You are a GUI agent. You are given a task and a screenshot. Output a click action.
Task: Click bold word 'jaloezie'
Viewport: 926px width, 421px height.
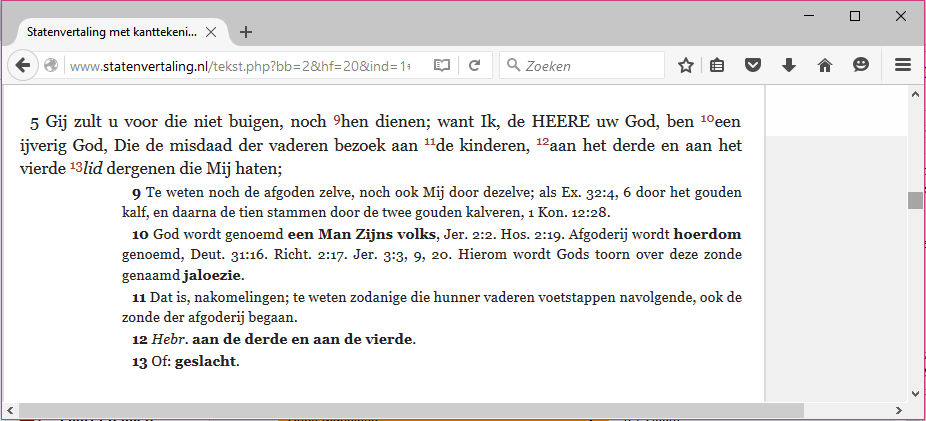coord(213,276)
